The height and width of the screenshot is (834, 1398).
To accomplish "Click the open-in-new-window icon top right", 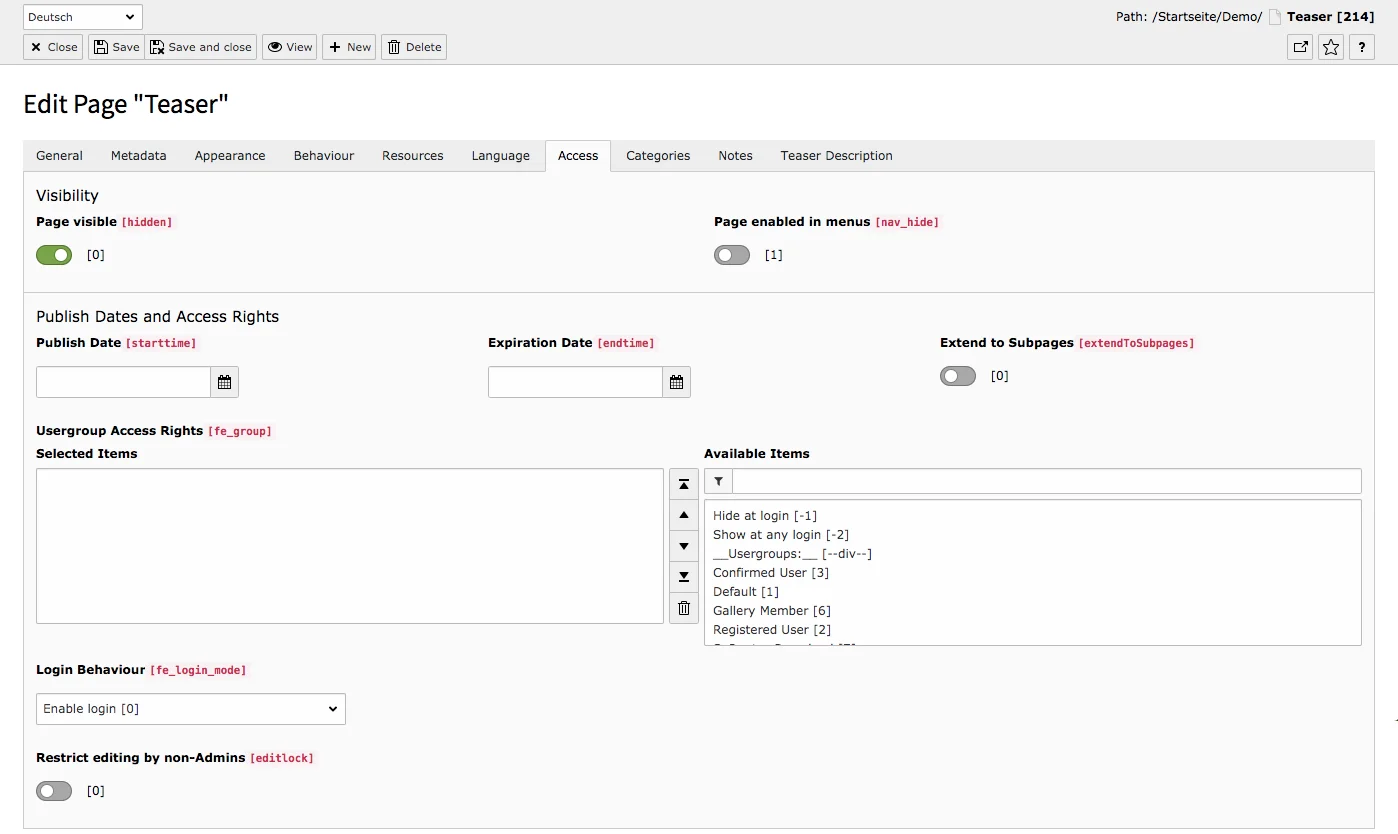I will (1299, 47).
